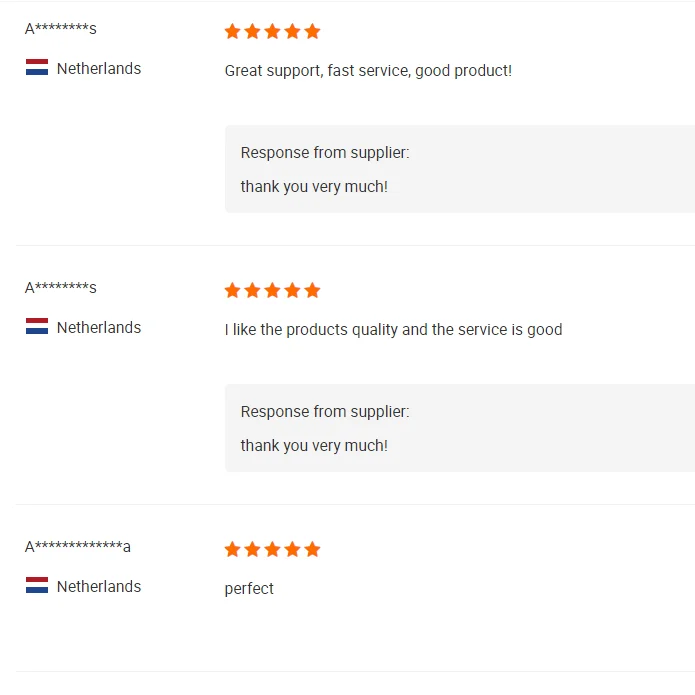This screenshot has width=695, height=695.
Task: Click first star in the 'perfect' review
Action: 233,549
